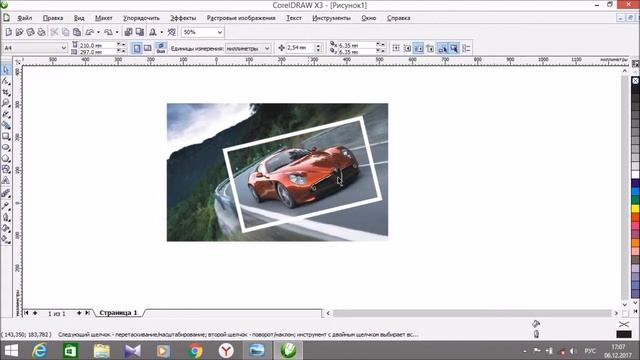Click the Application launcher icon
Screen dimensions: 640x360
(153, 32)
